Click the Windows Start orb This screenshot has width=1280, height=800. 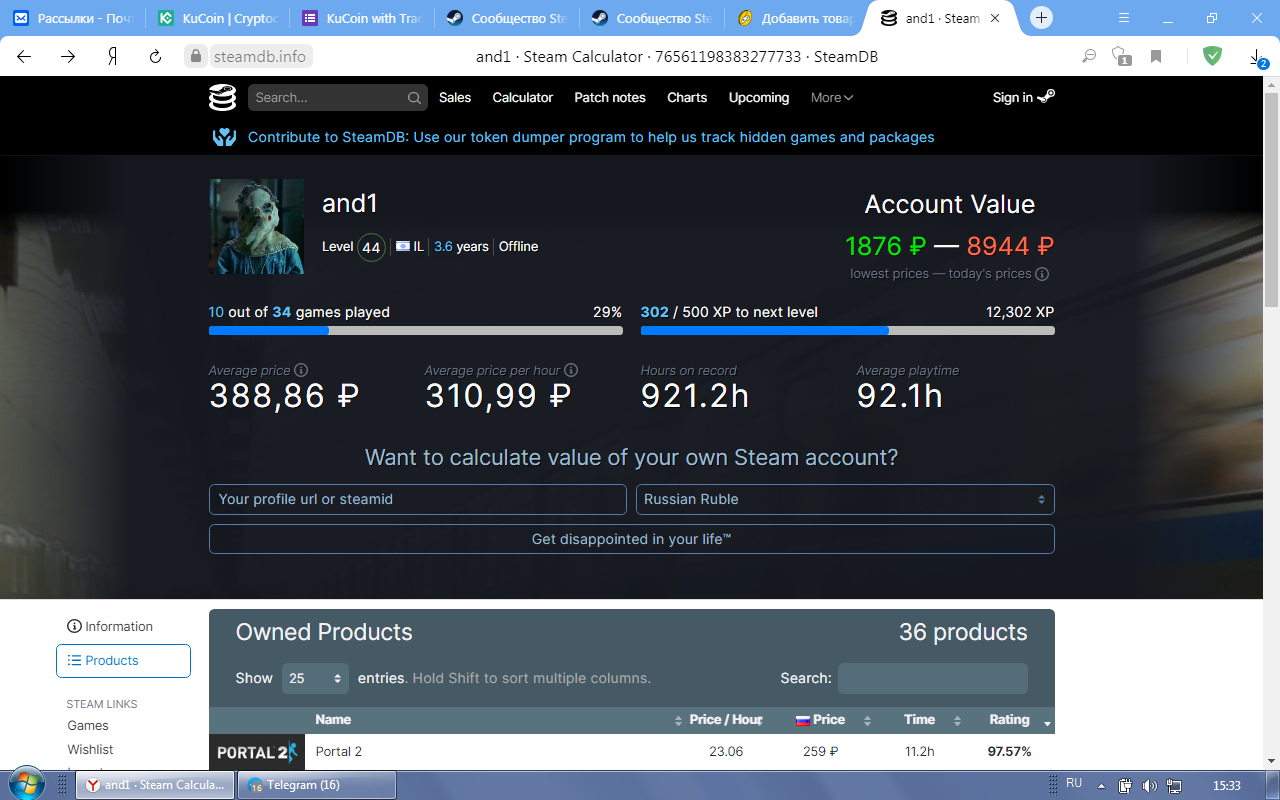[x=25, y=783]
